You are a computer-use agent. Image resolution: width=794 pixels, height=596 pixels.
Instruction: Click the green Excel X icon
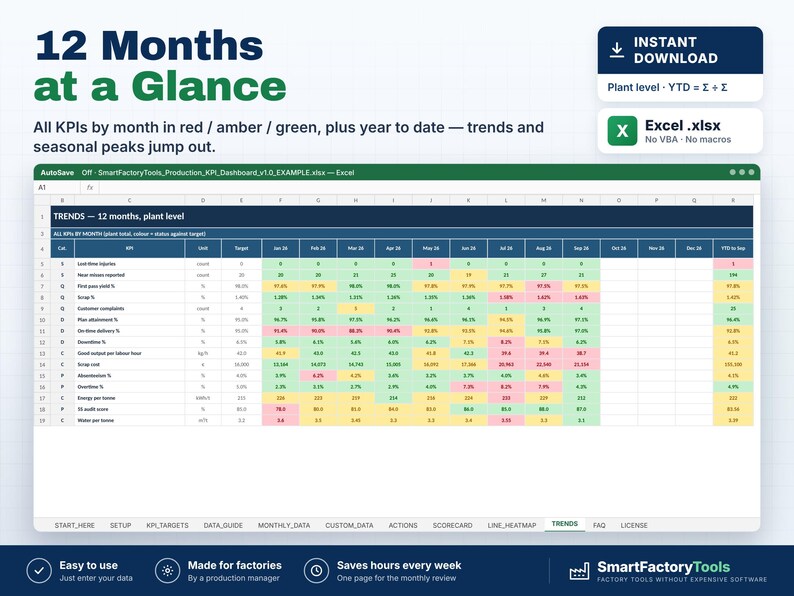point(622,131)
